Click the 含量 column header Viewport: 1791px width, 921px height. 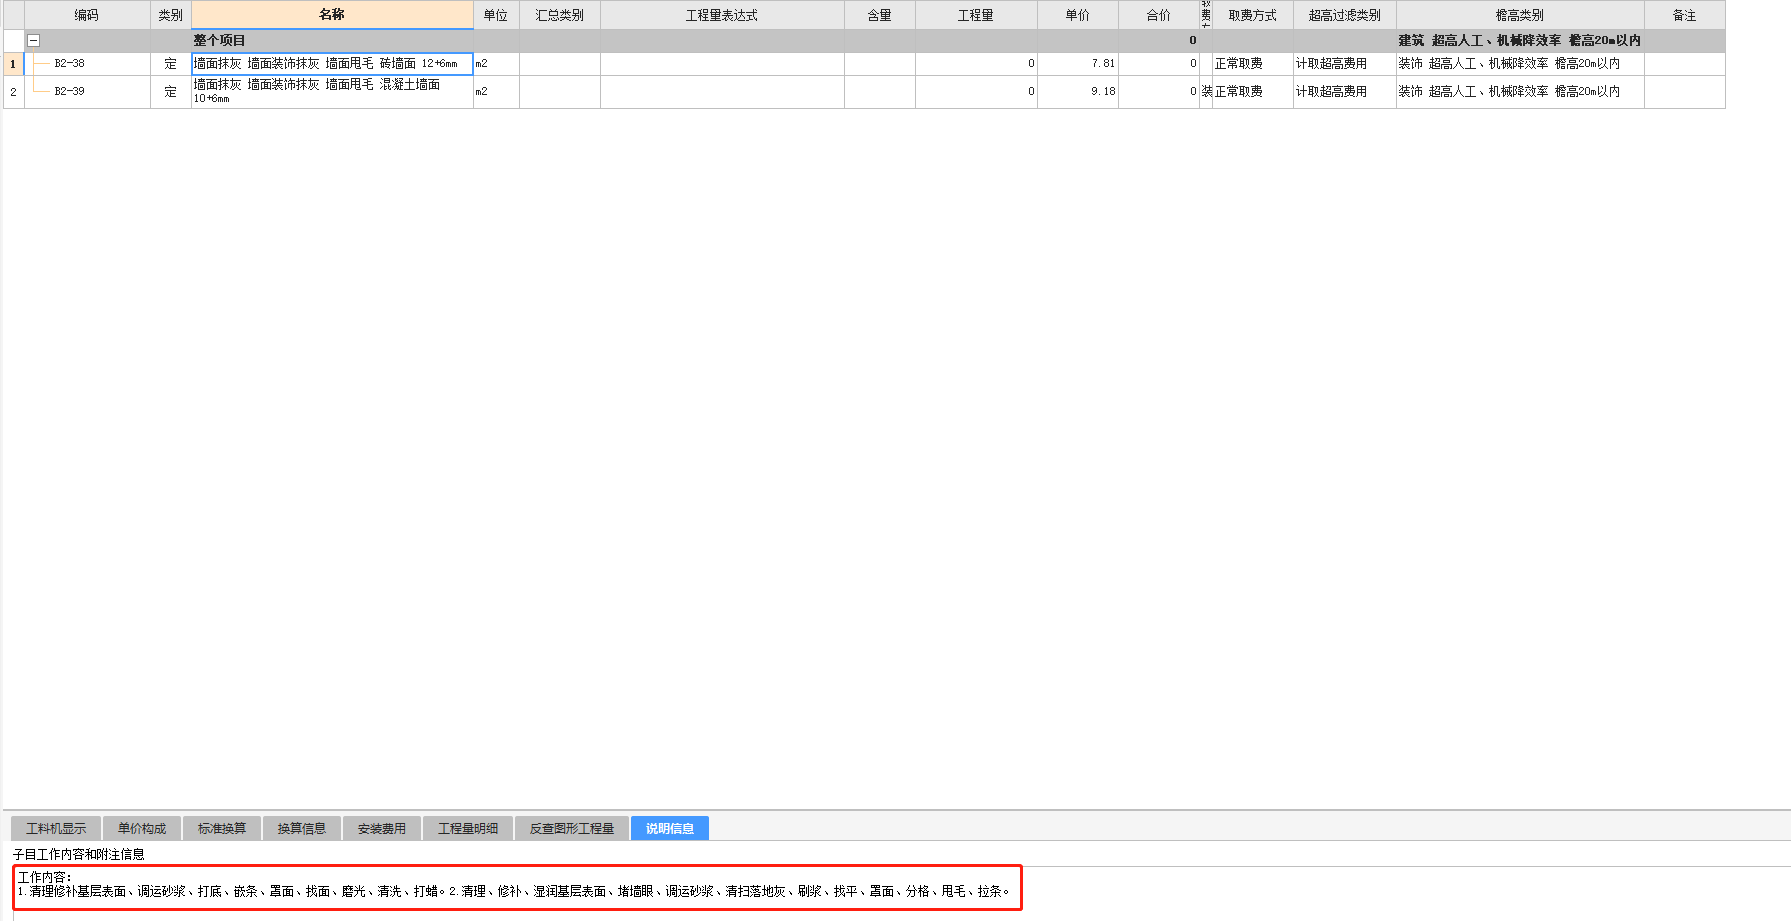click(x=880, y=15)
